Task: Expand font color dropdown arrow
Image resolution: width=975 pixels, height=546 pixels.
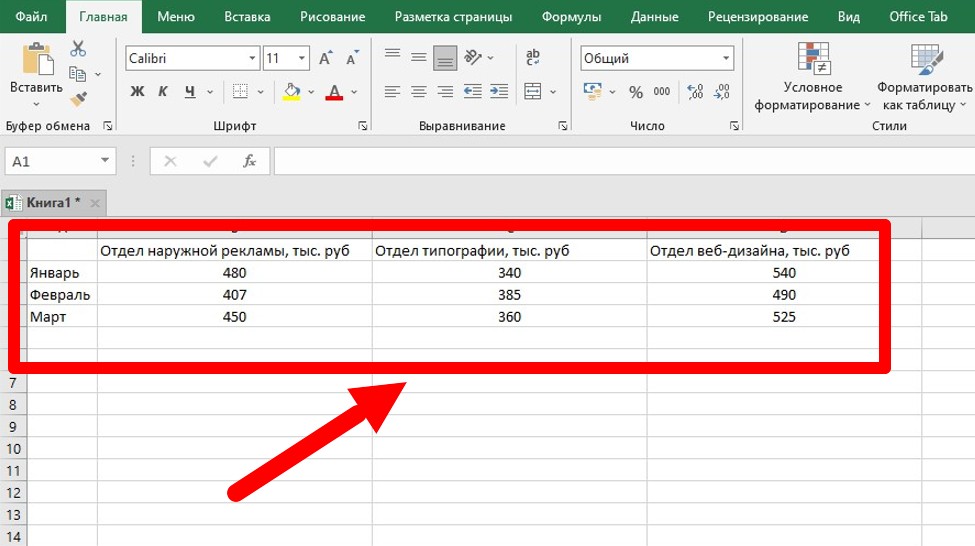Action: [x=354, y=92]
